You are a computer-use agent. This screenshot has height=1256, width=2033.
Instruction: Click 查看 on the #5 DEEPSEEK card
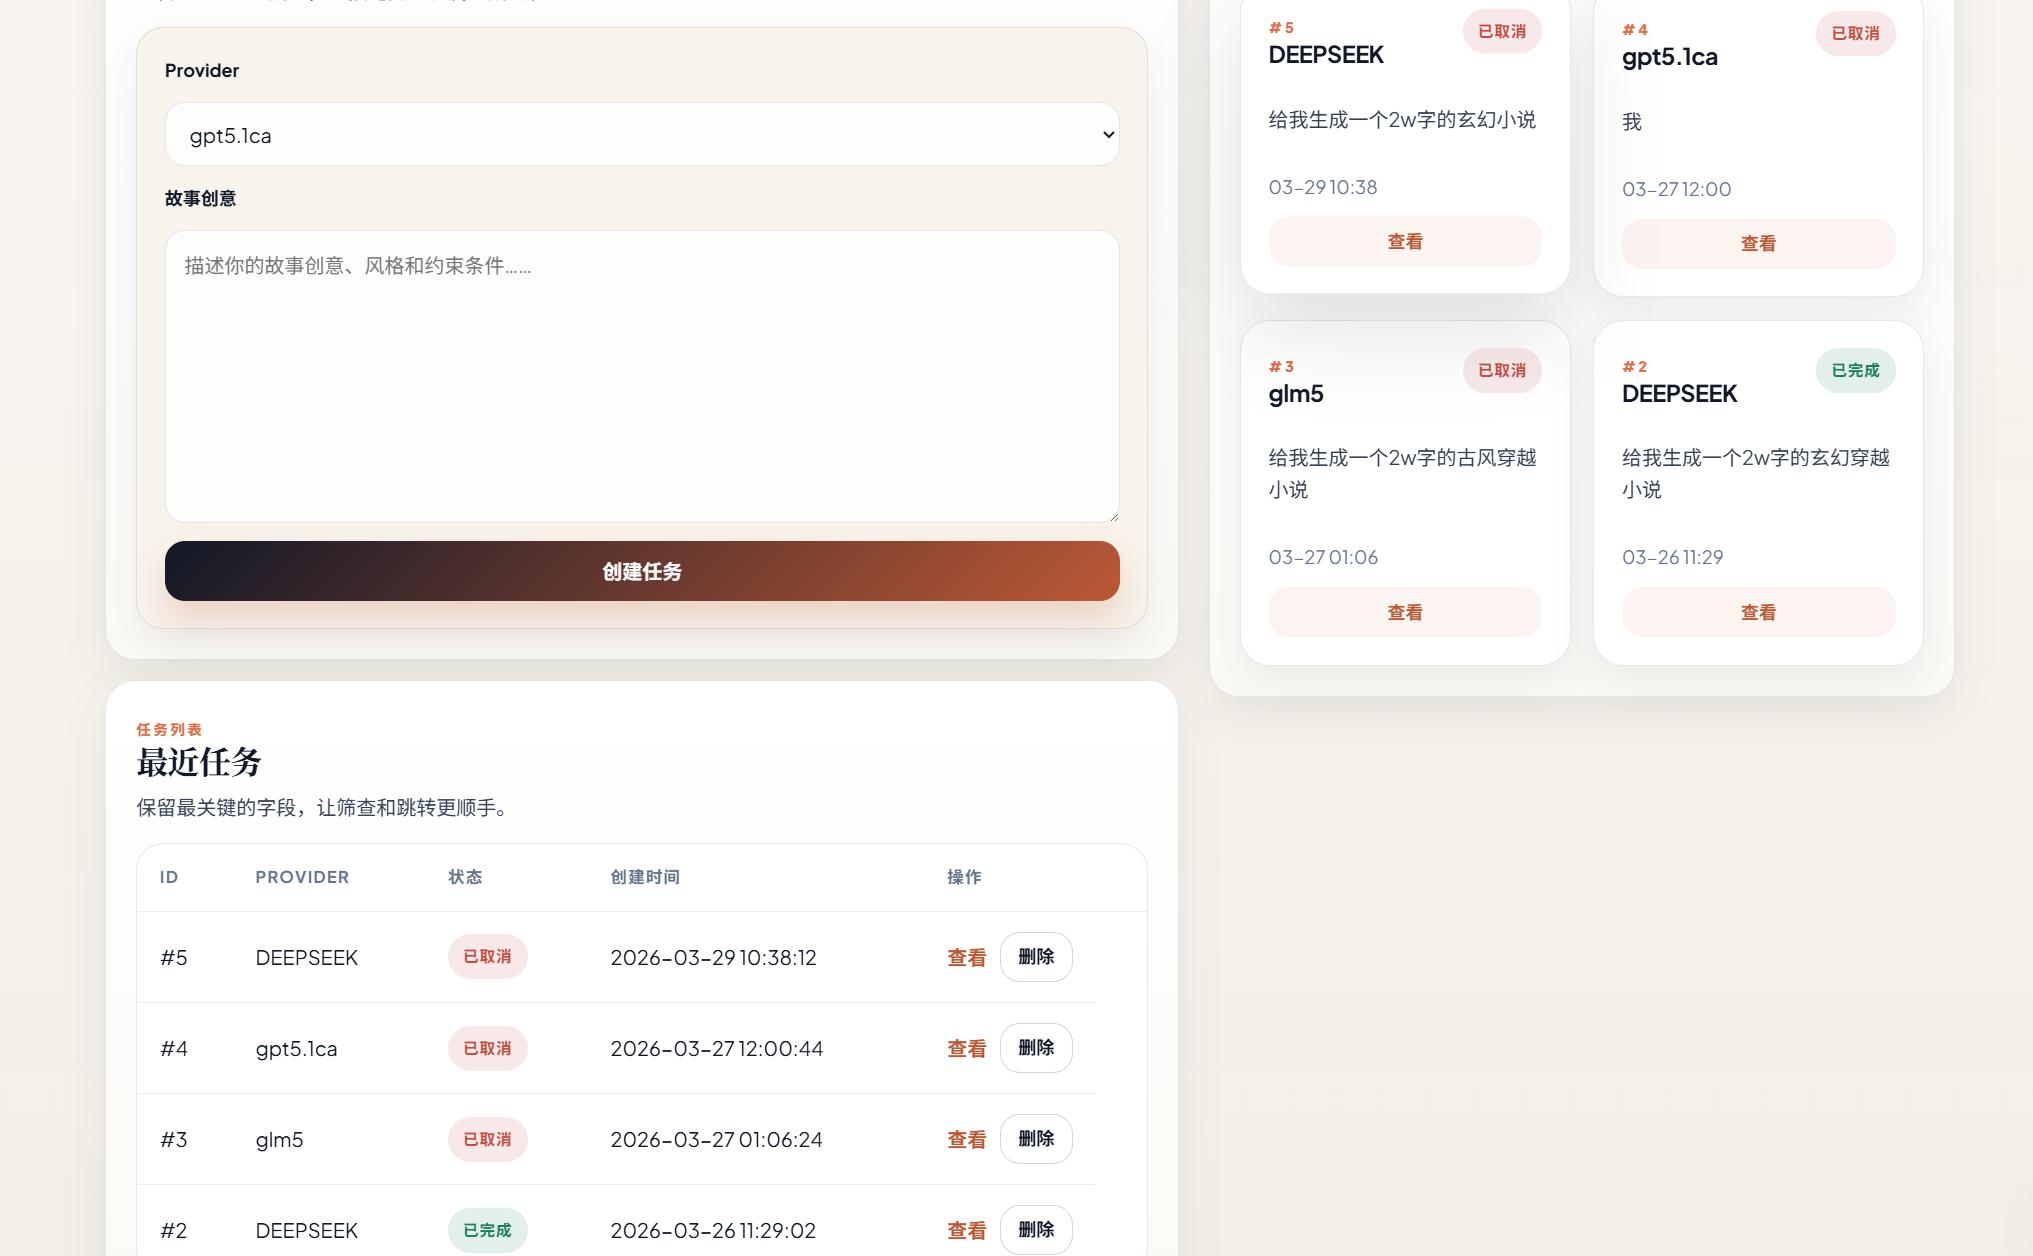[1404, 242]
